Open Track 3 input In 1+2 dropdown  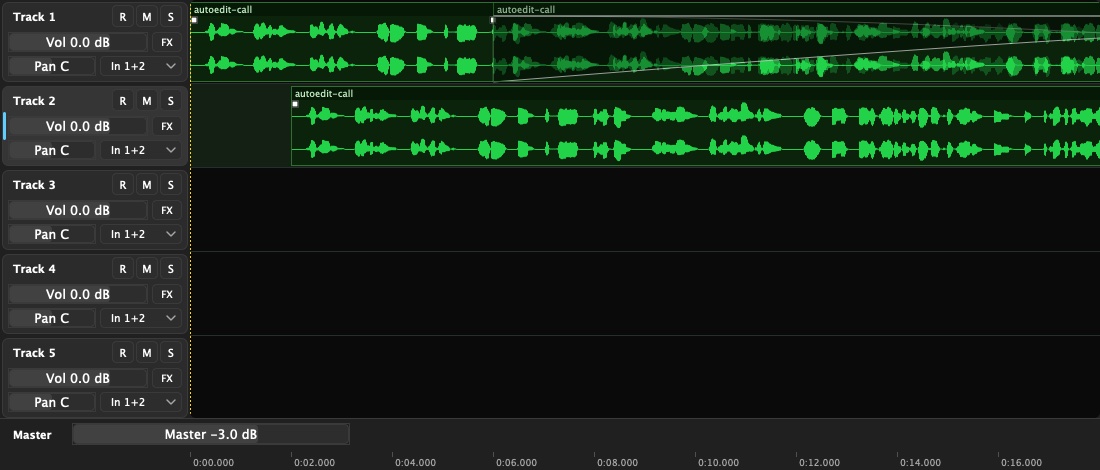tap(141, 234)
